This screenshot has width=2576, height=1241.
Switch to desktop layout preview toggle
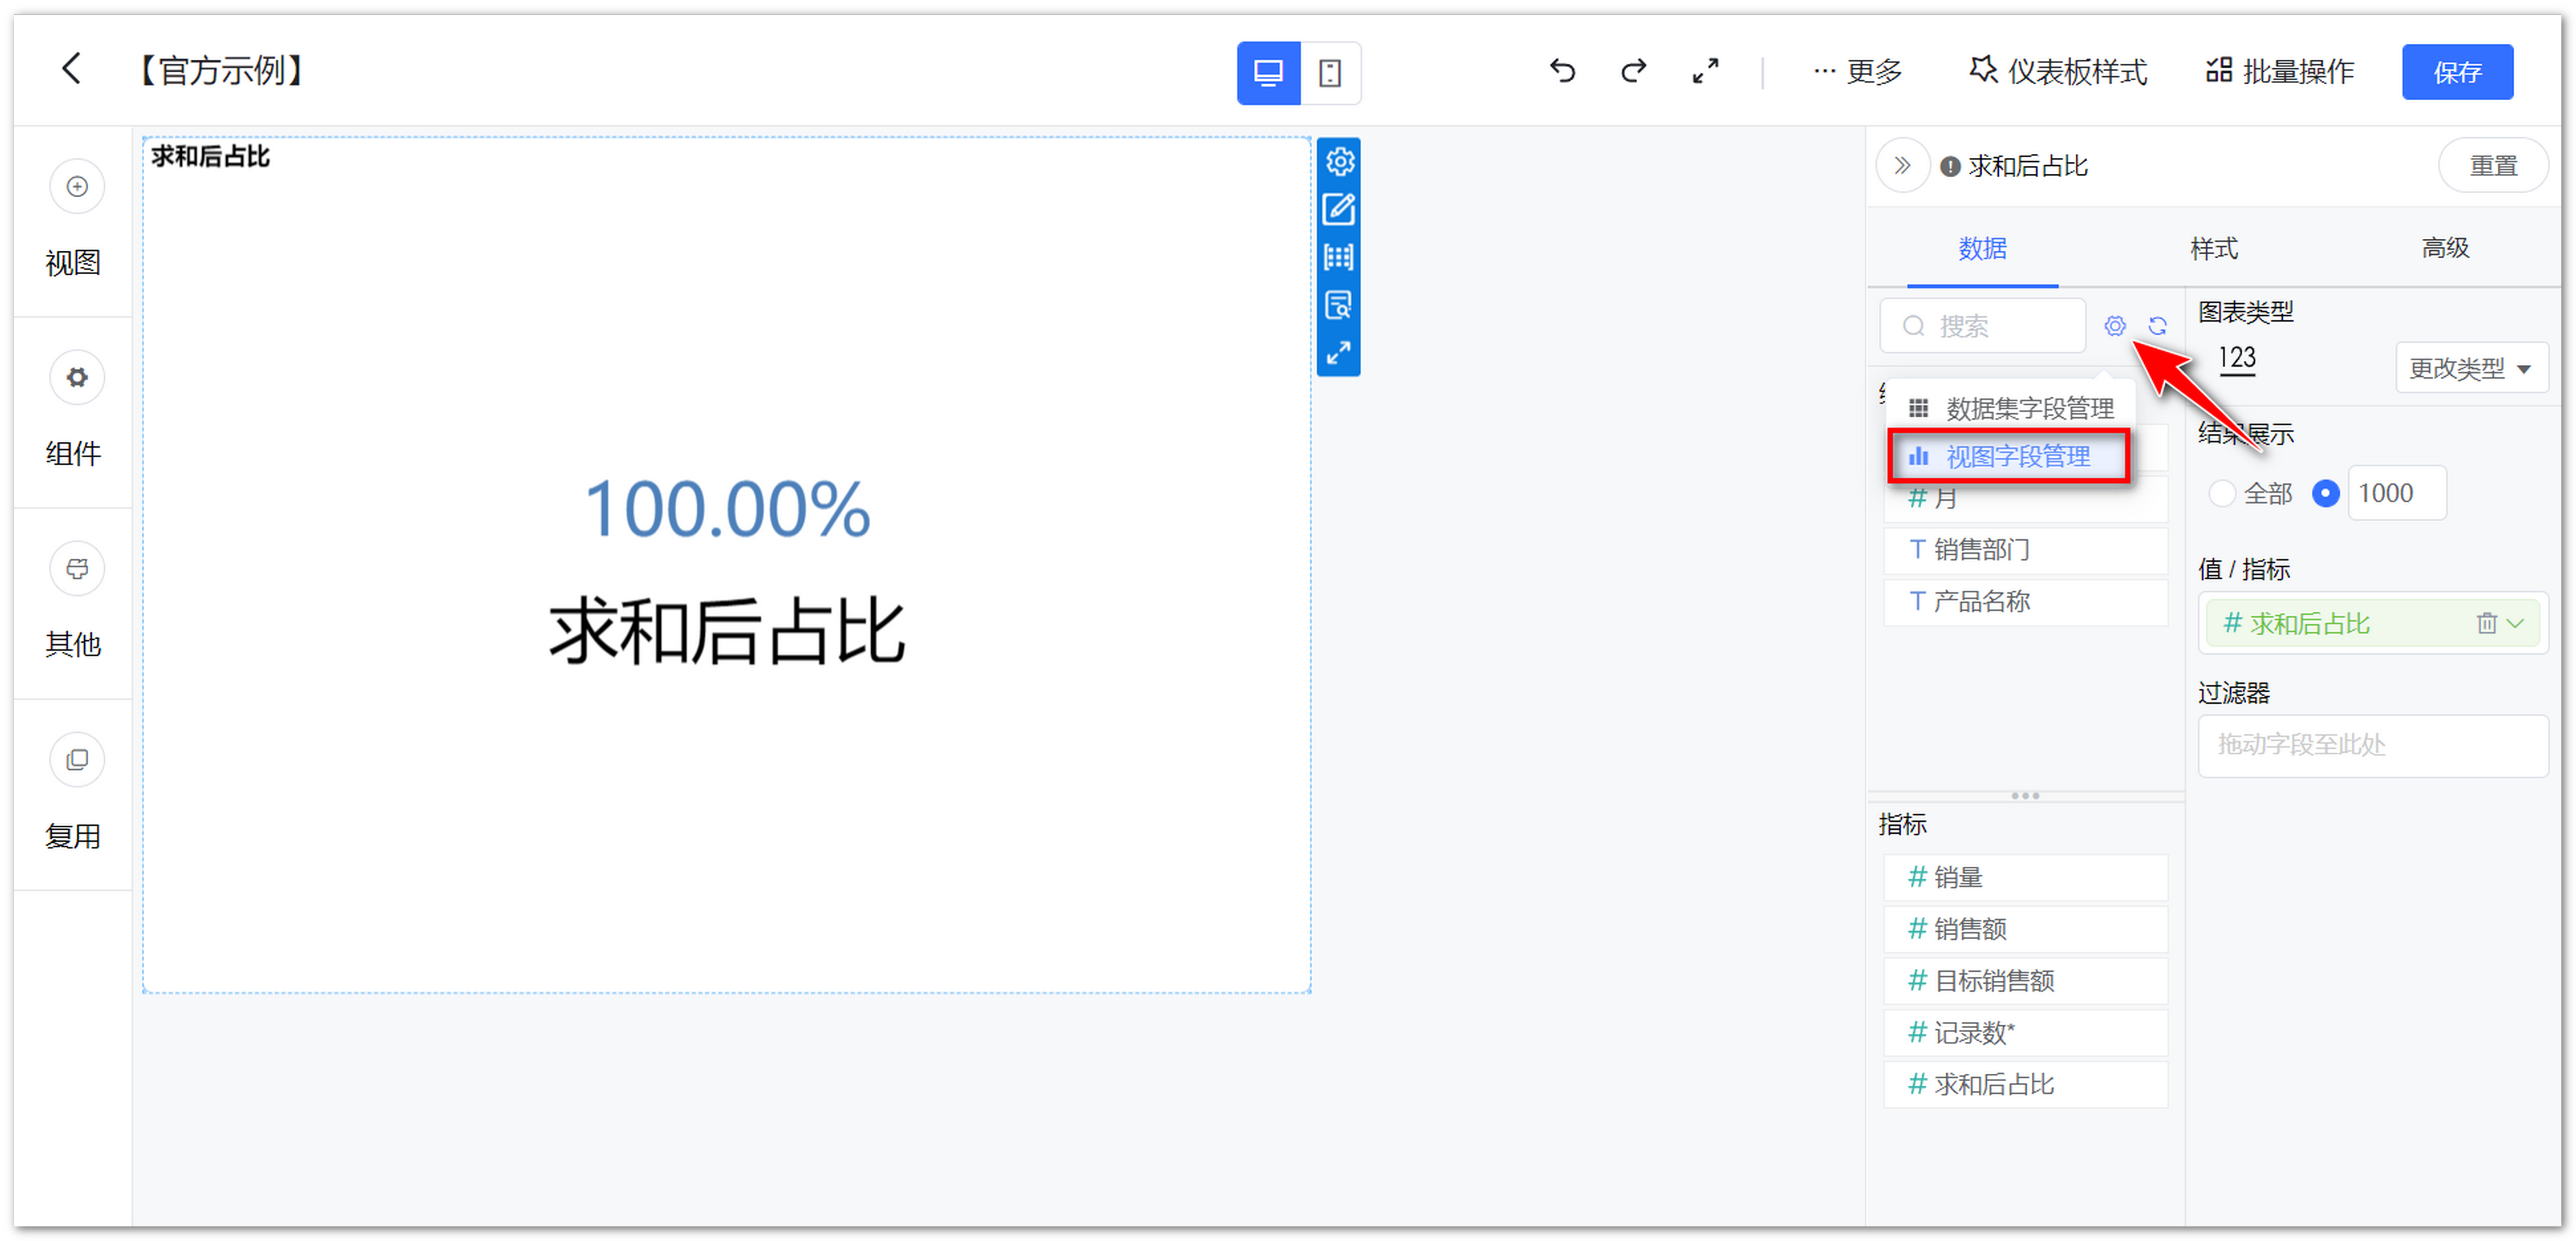[1268, 73]
